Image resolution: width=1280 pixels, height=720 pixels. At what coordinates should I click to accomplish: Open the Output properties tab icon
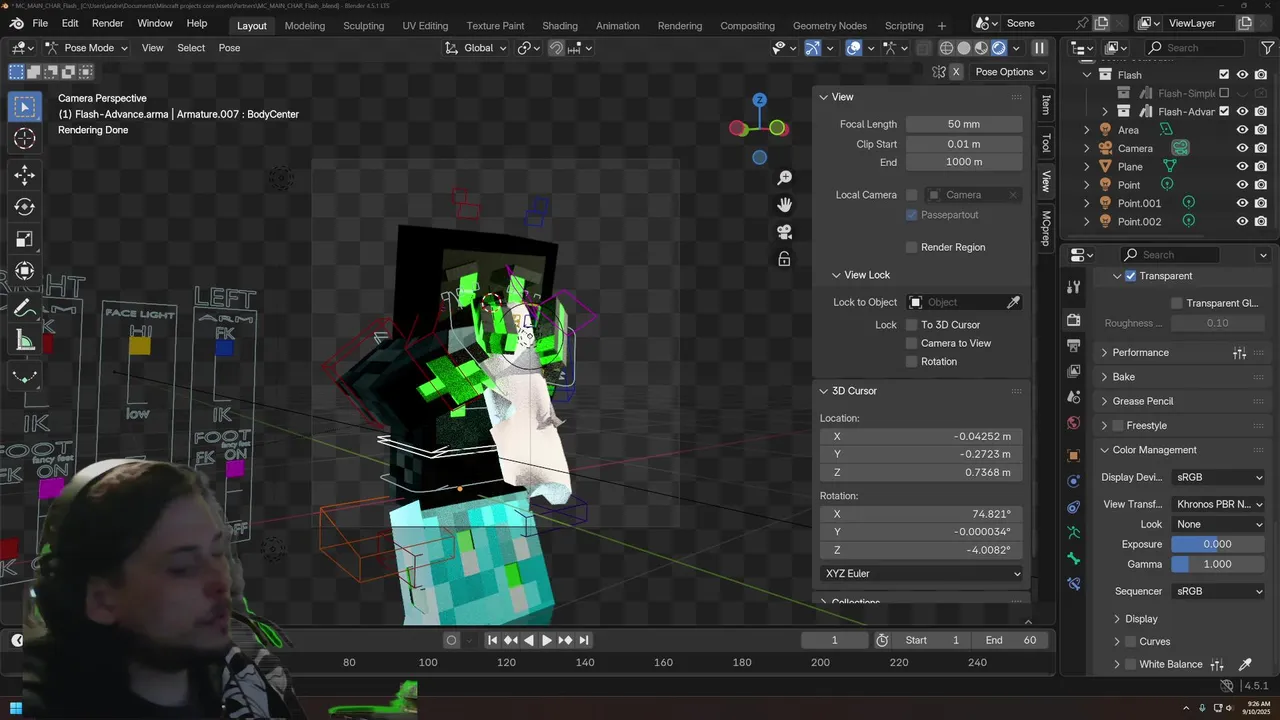tap(1074, 346)
